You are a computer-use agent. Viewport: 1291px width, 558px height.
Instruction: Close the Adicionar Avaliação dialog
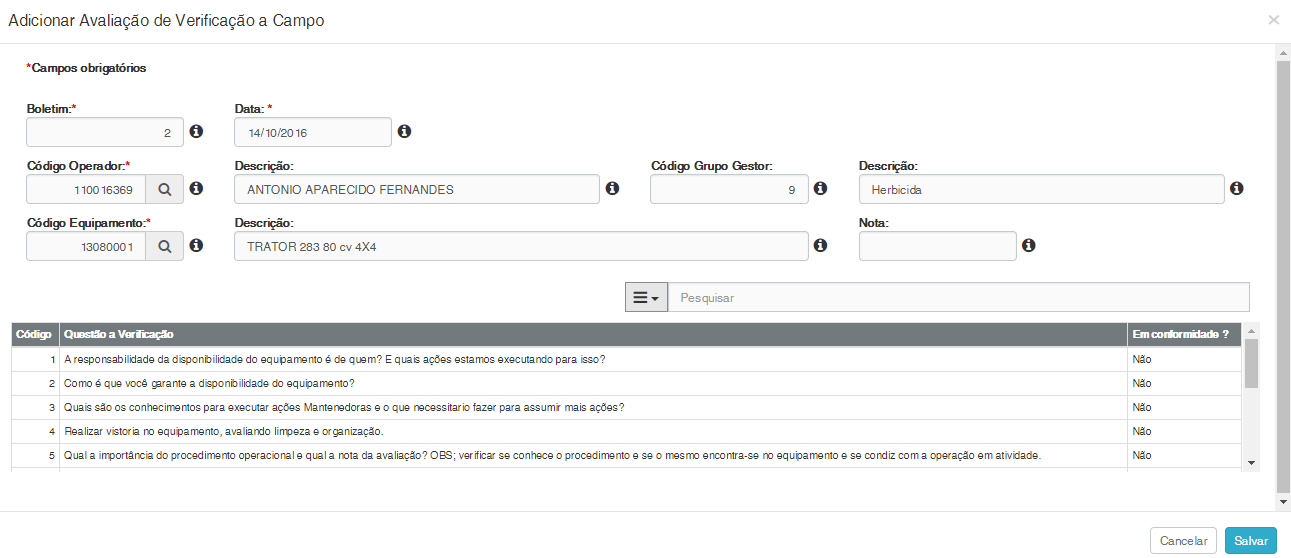click(x=1273, y=20)
